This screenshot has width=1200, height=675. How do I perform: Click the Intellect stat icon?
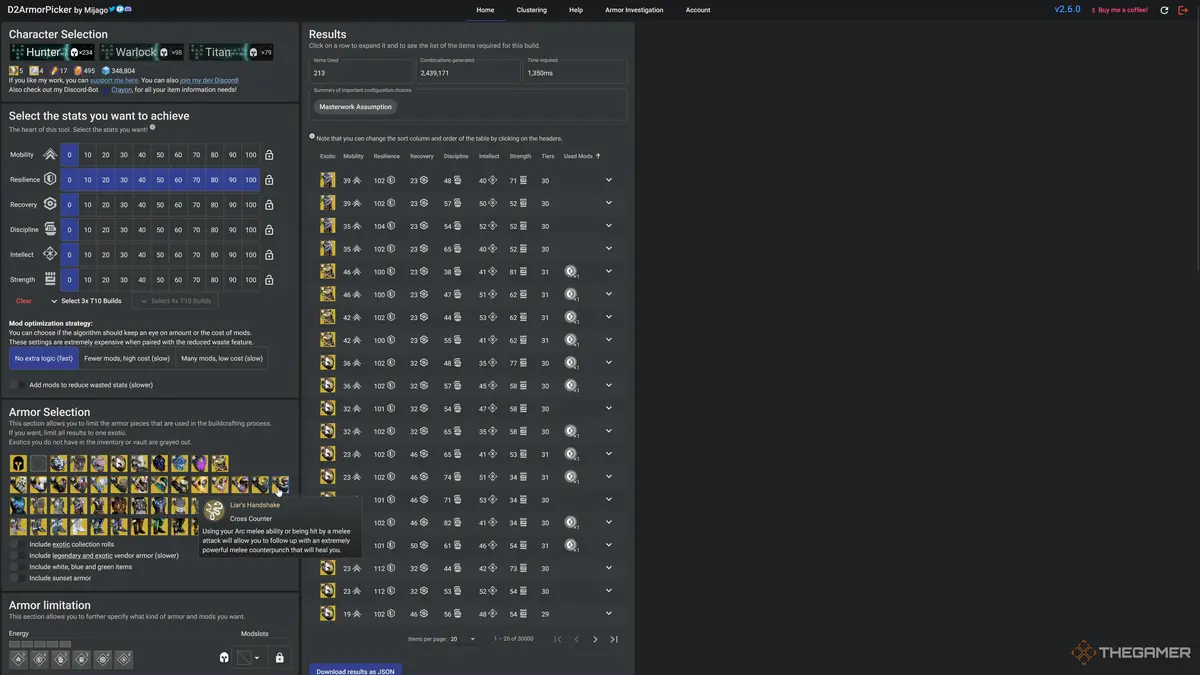(50, 255)
